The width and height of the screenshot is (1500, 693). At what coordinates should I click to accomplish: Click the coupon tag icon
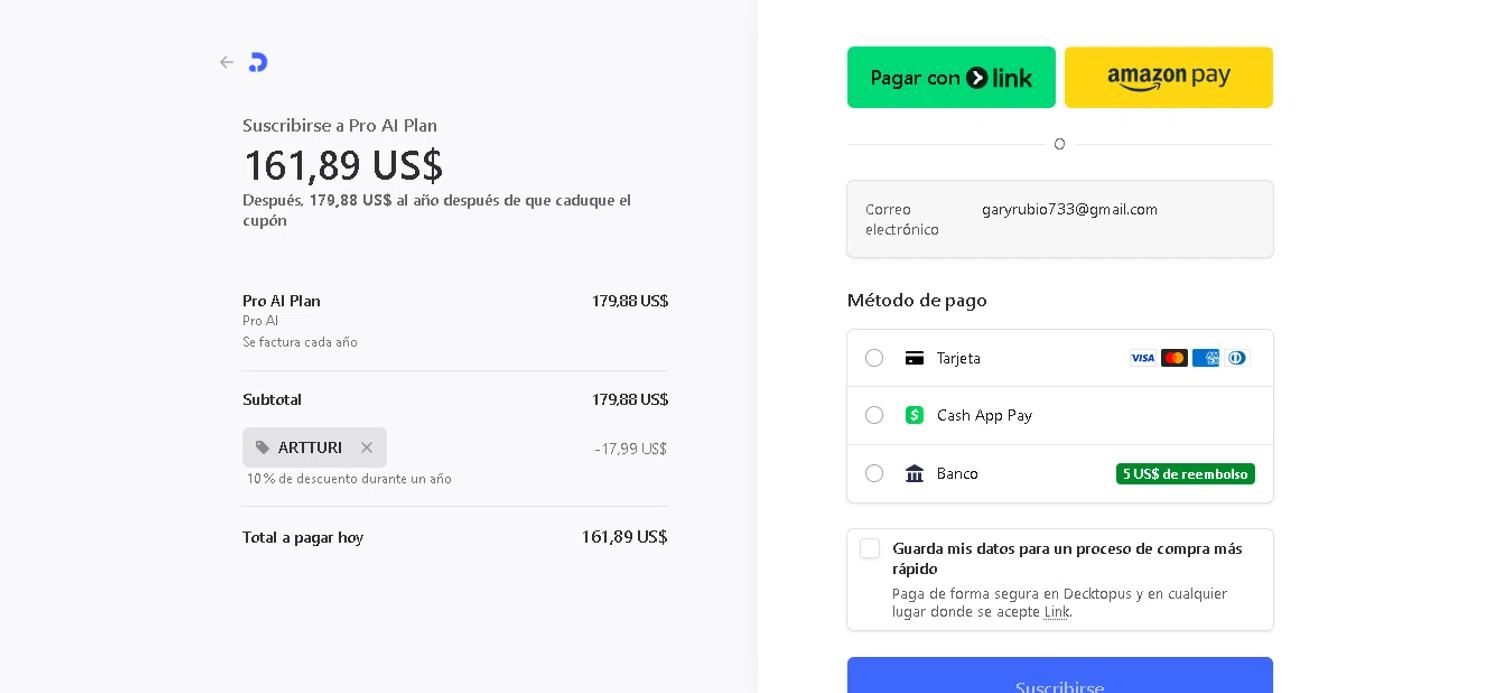263,448
